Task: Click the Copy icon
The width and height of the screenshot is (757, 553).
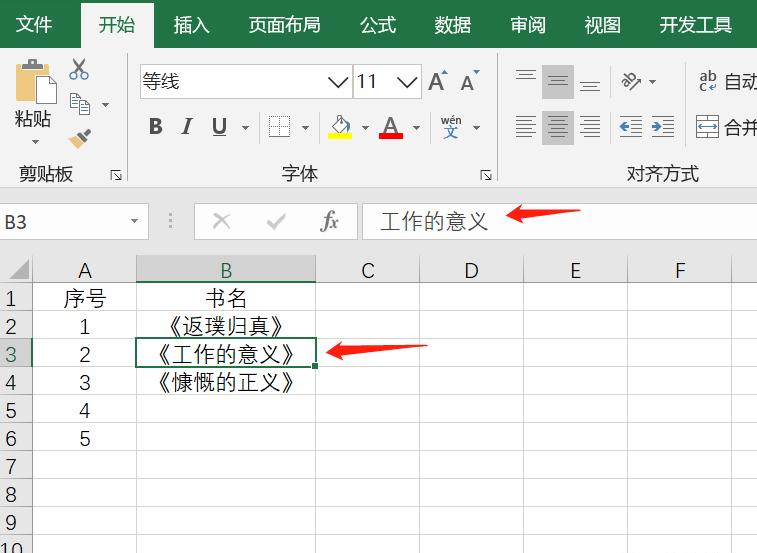Action: 80,104
